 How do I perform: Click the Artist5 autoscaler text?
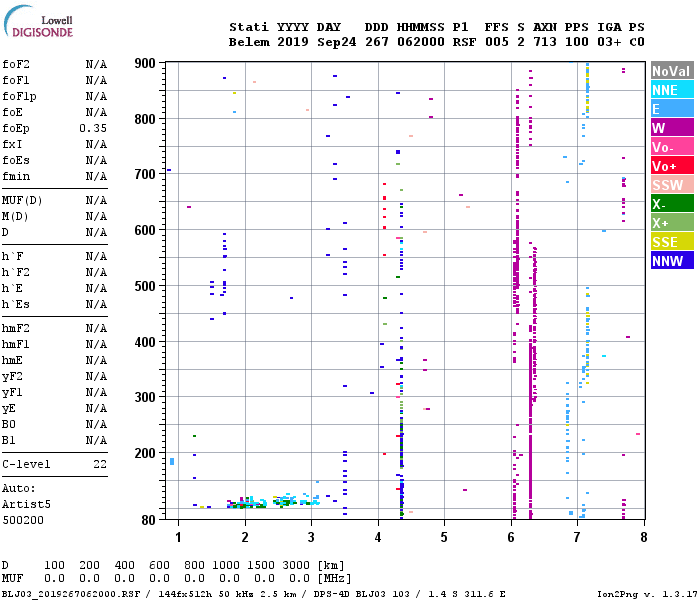tap(26, 504)
